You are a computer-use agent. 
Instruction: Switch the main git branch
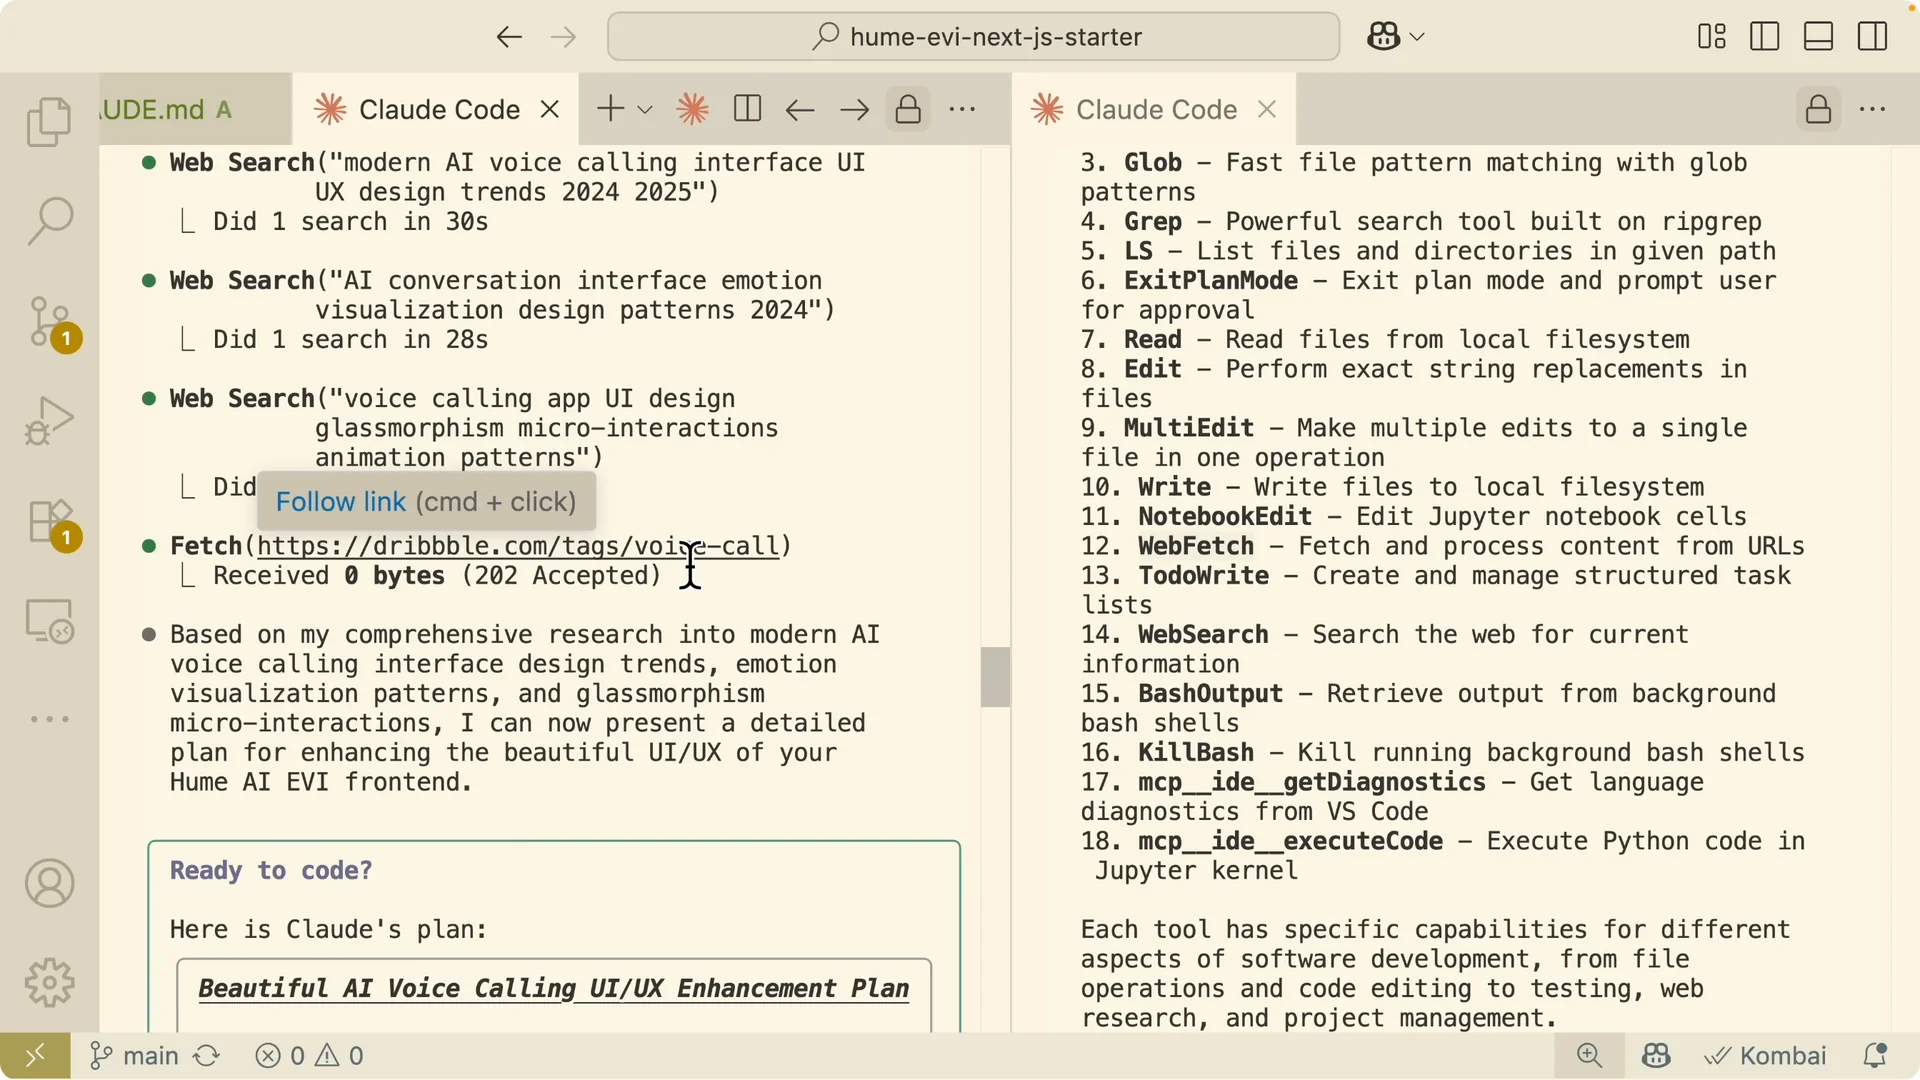pos(134,1056)
